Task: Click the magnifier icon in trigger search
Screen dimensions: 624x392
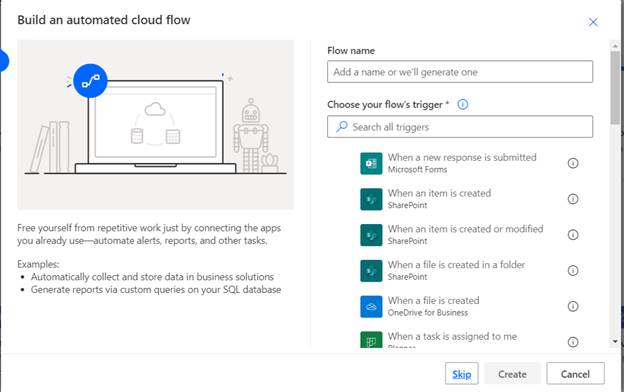Action: (341, 127)
